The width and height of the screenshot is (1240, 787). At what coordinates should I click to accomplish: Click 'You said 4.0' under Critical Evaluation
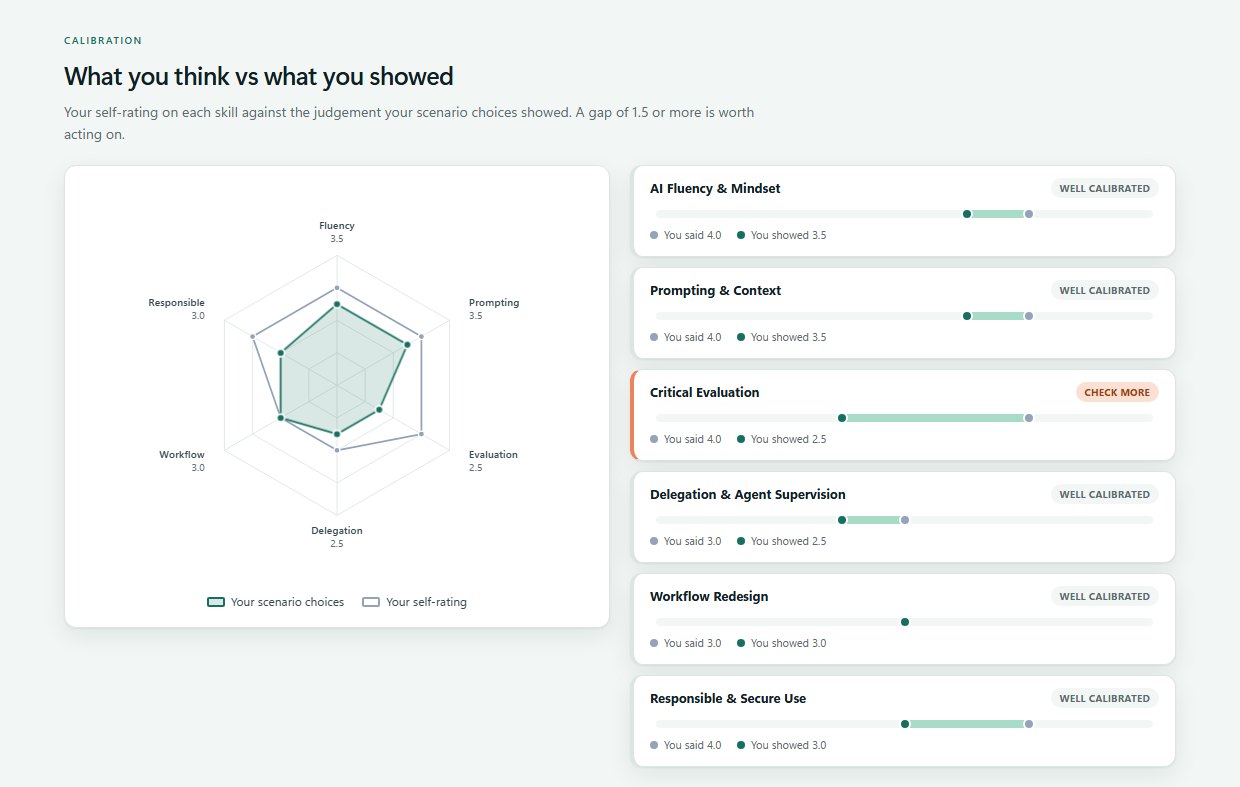[685, 439]
